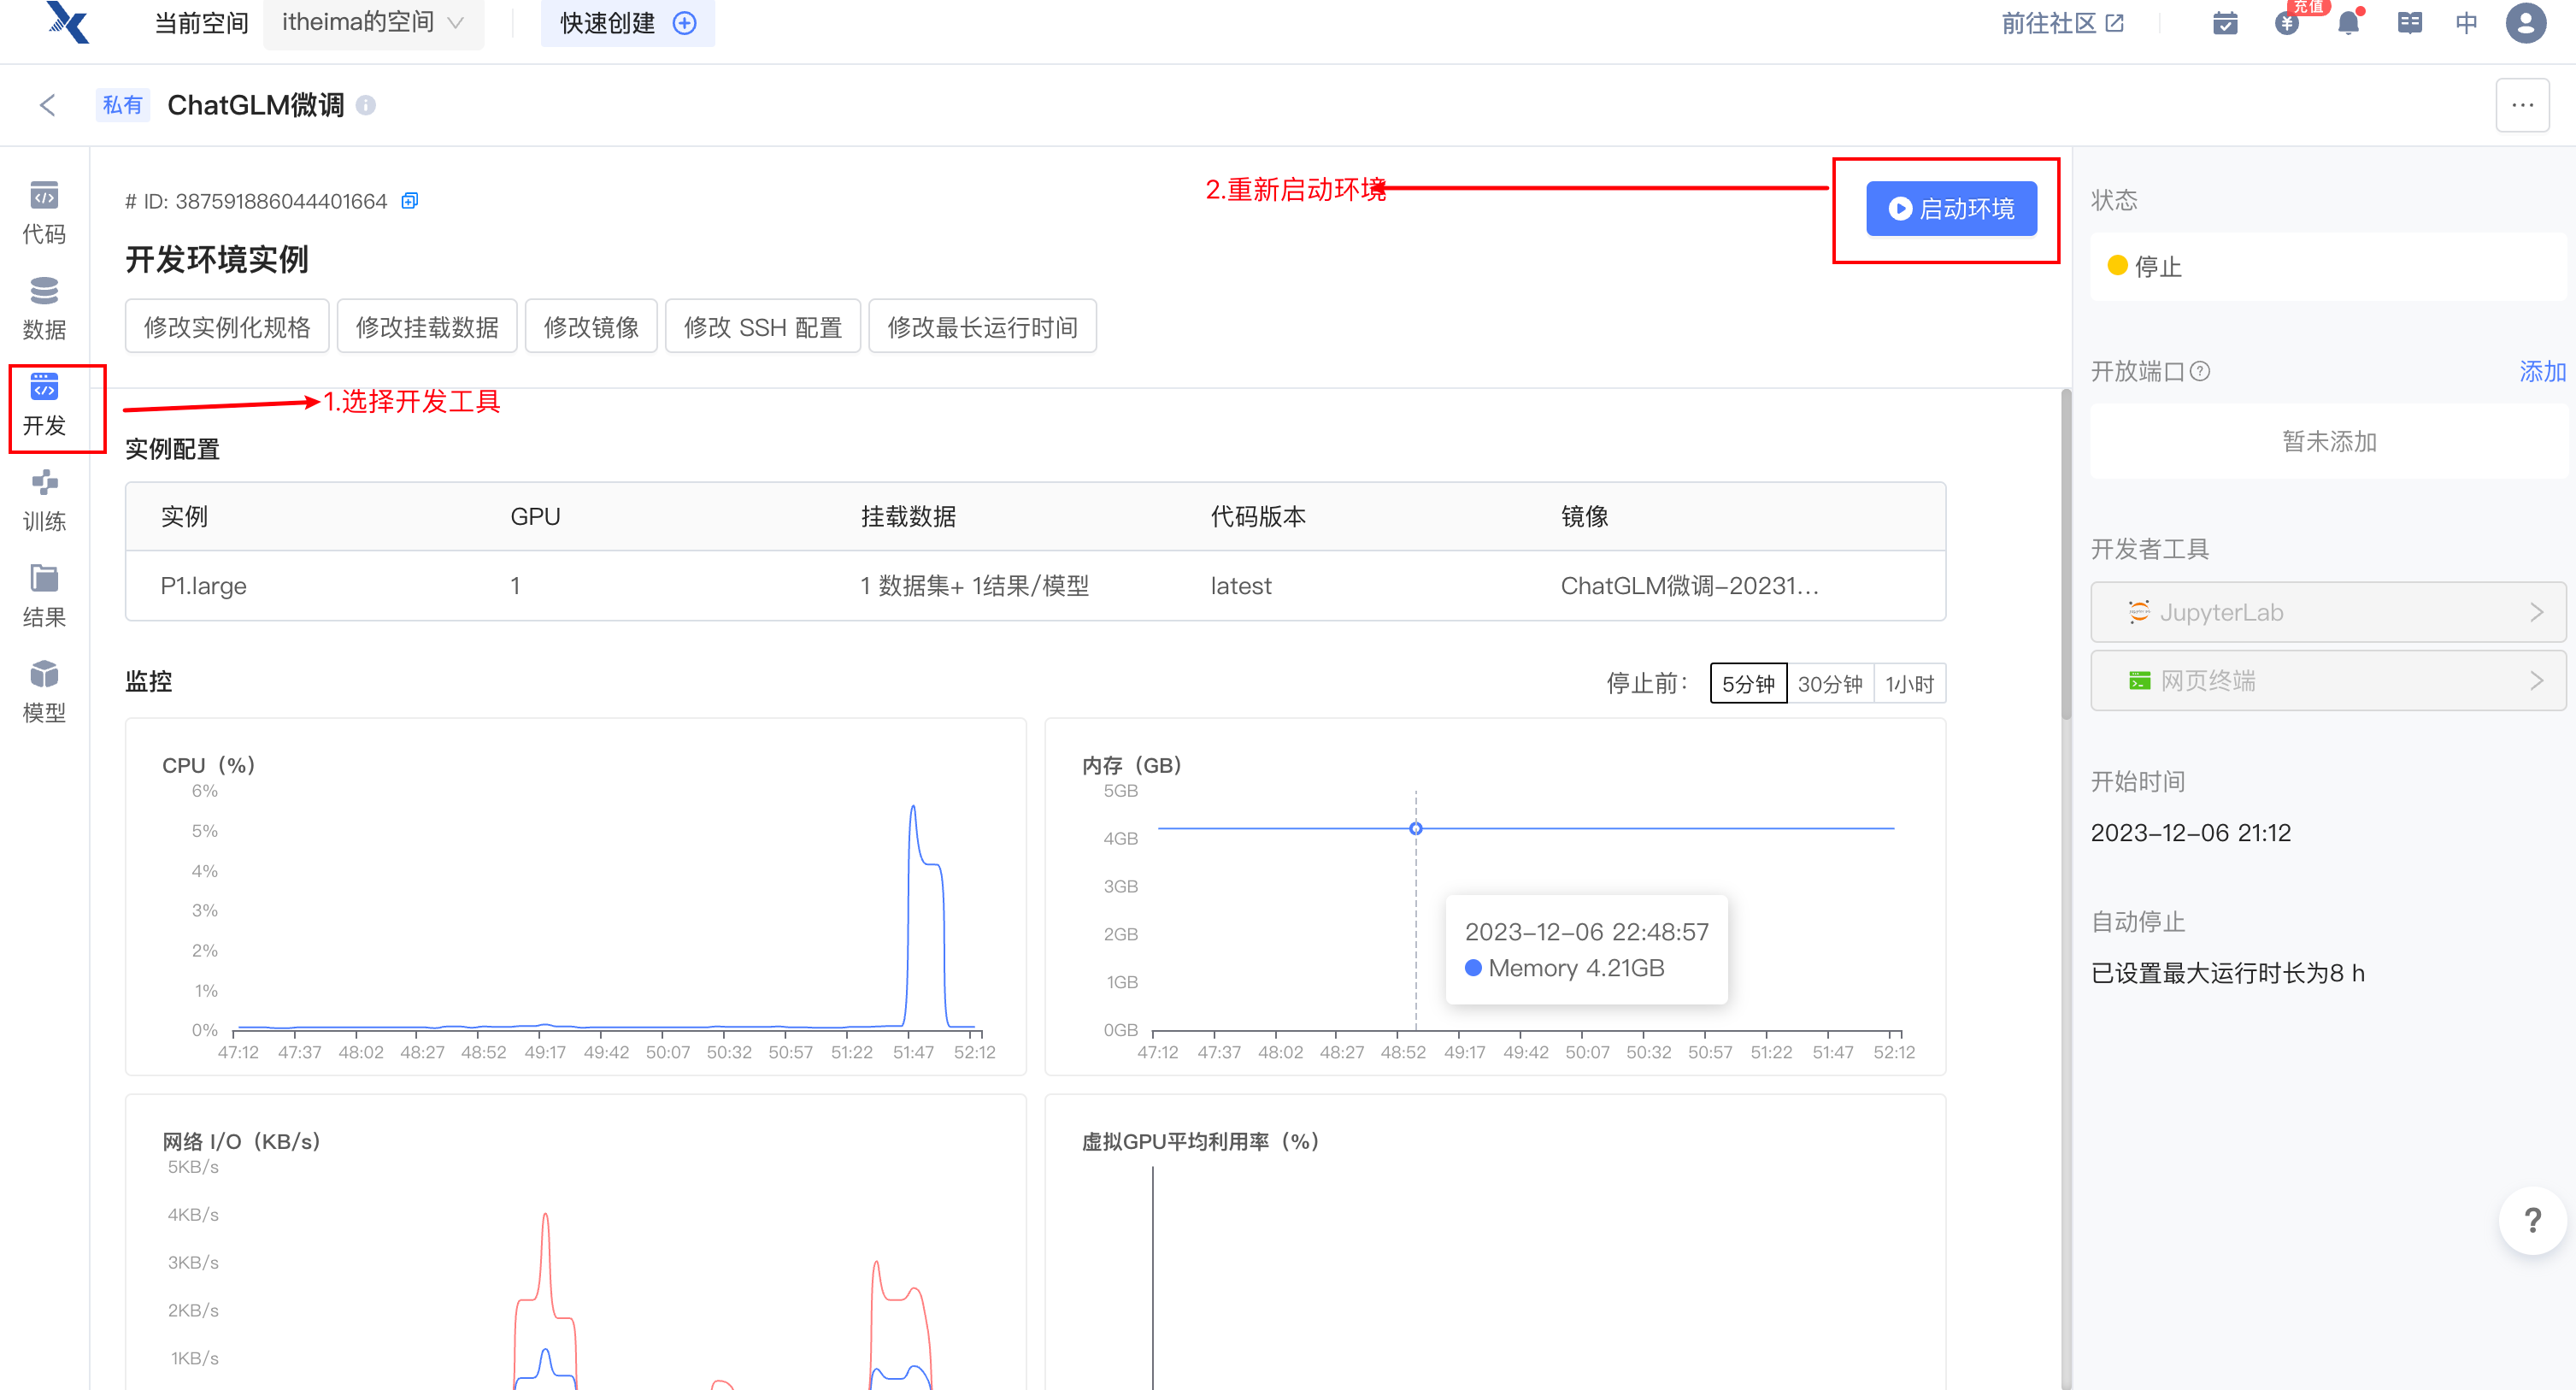Select the 模型 model sidebar tab
The width and height of the screenshot is (2576, 1390).
[x=44, y=692]
